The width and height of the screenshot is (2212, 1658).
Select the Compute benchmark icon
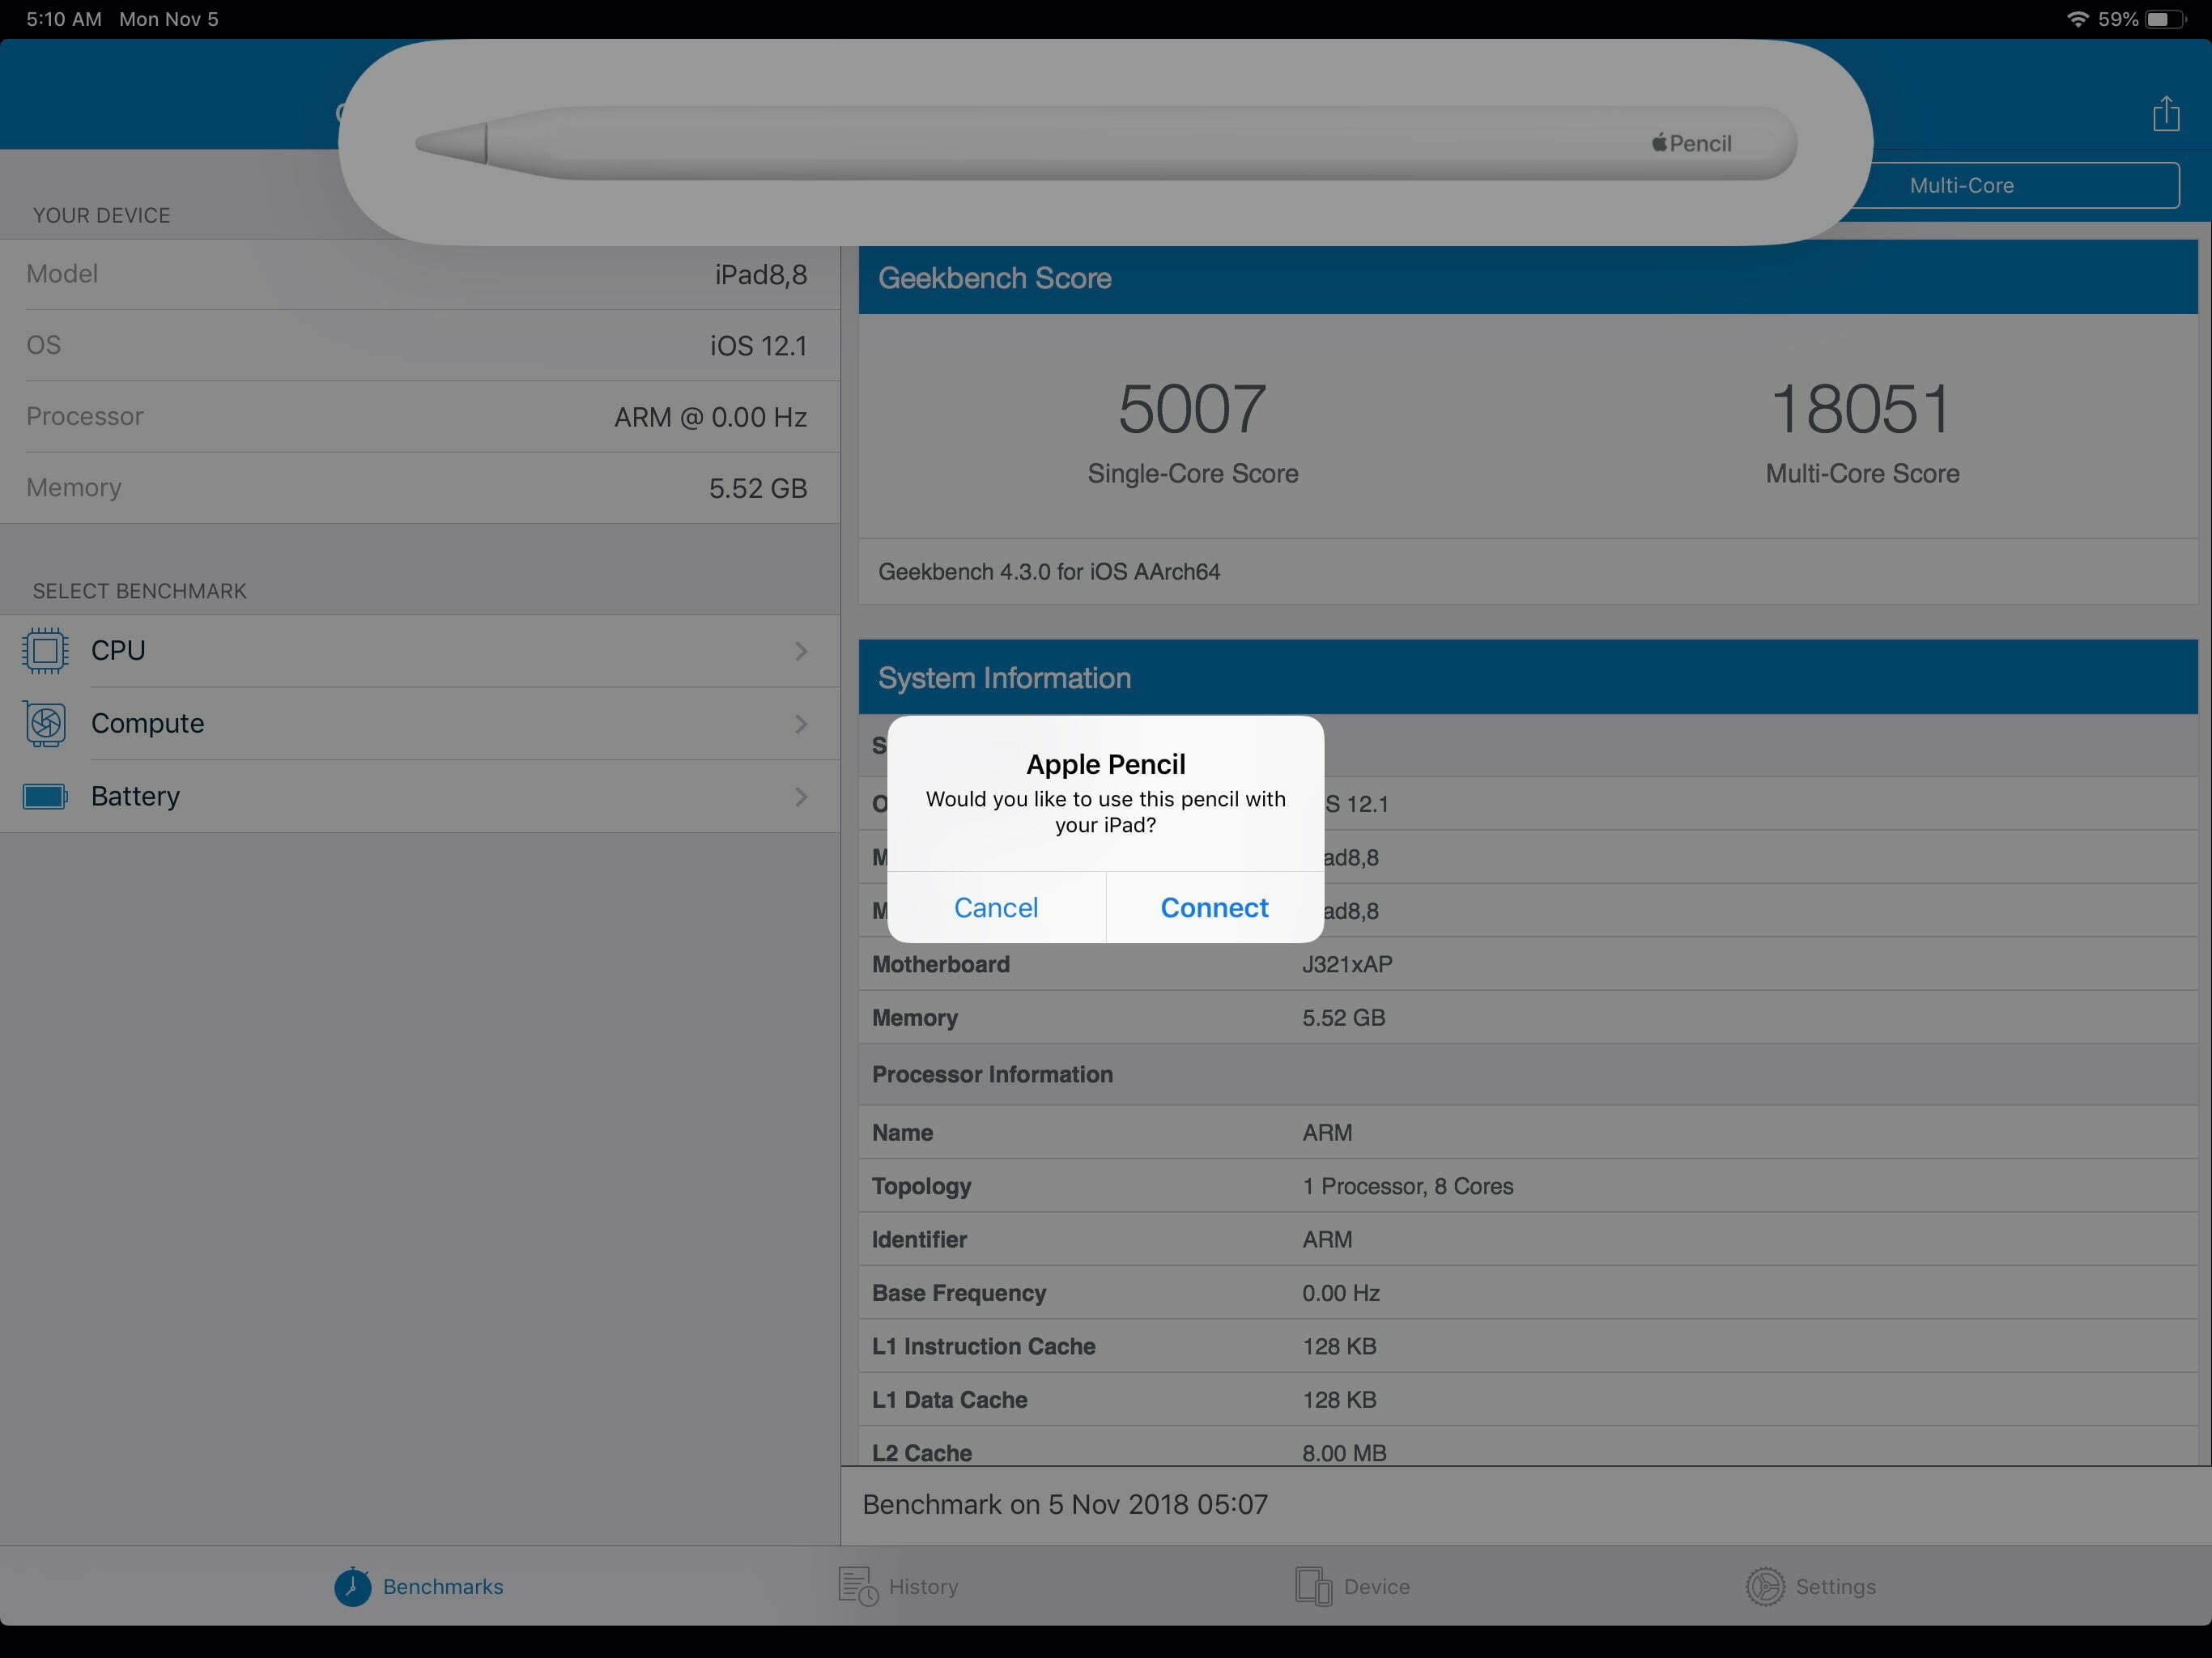pyautogui.click(x=45, y=724)
